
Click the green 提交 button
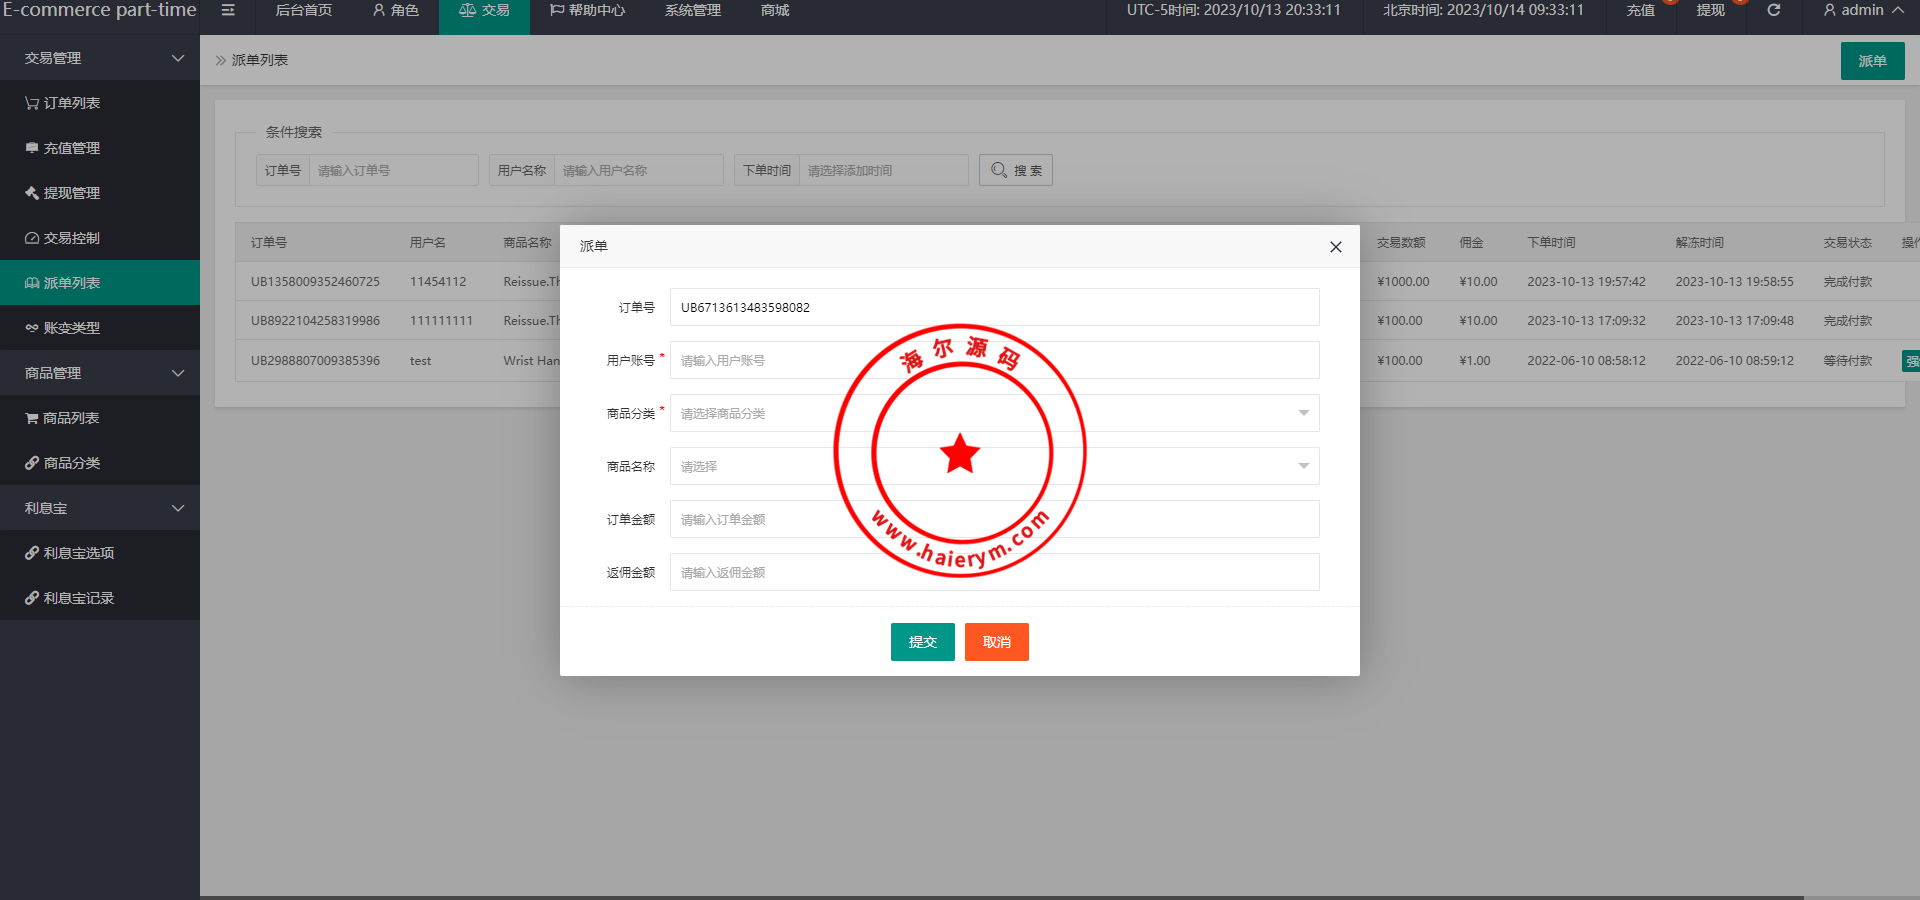(922, 642)
